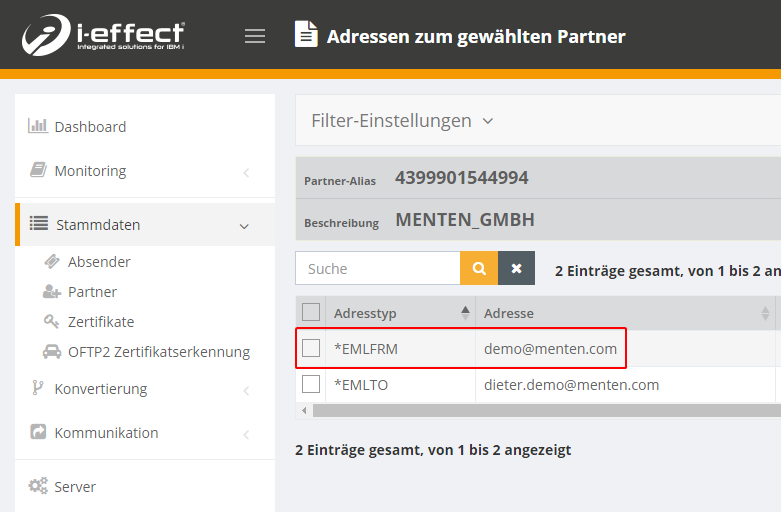Clear the search with the X button
The image size is (781, 512).
516,268
